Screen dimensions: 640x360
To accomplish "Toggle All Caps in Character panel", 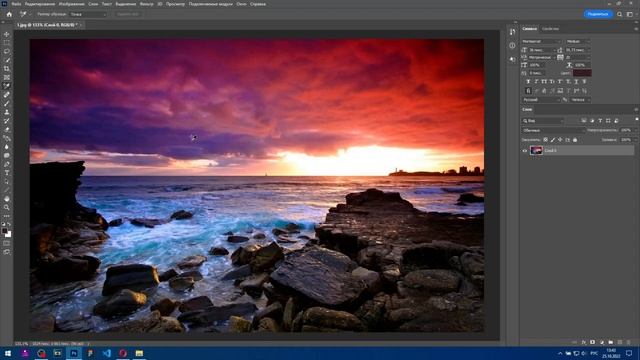I will pyautogui.click(x=544, y=82).
